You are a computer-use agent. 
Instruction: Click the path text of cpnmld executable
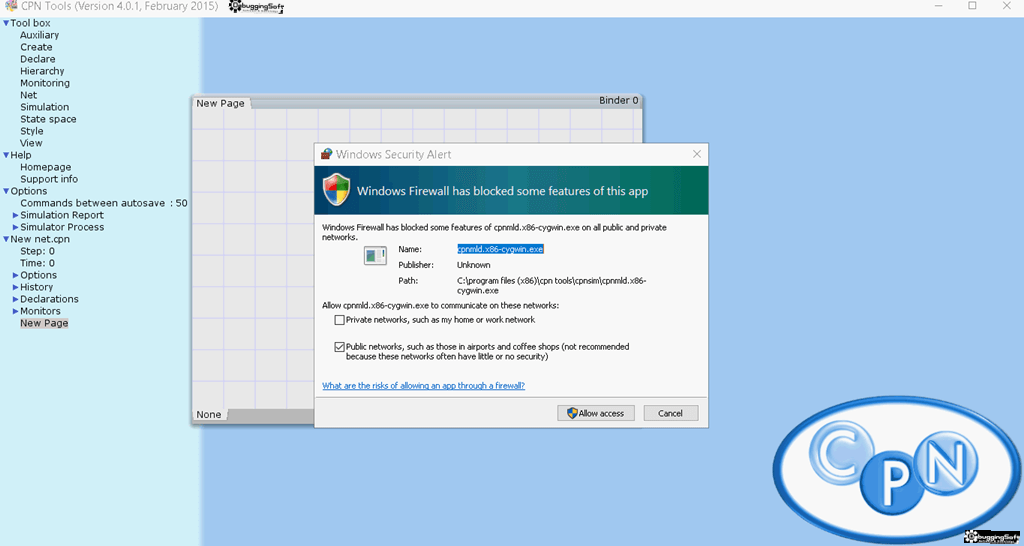pyautogui.click(x=552, y=285)
